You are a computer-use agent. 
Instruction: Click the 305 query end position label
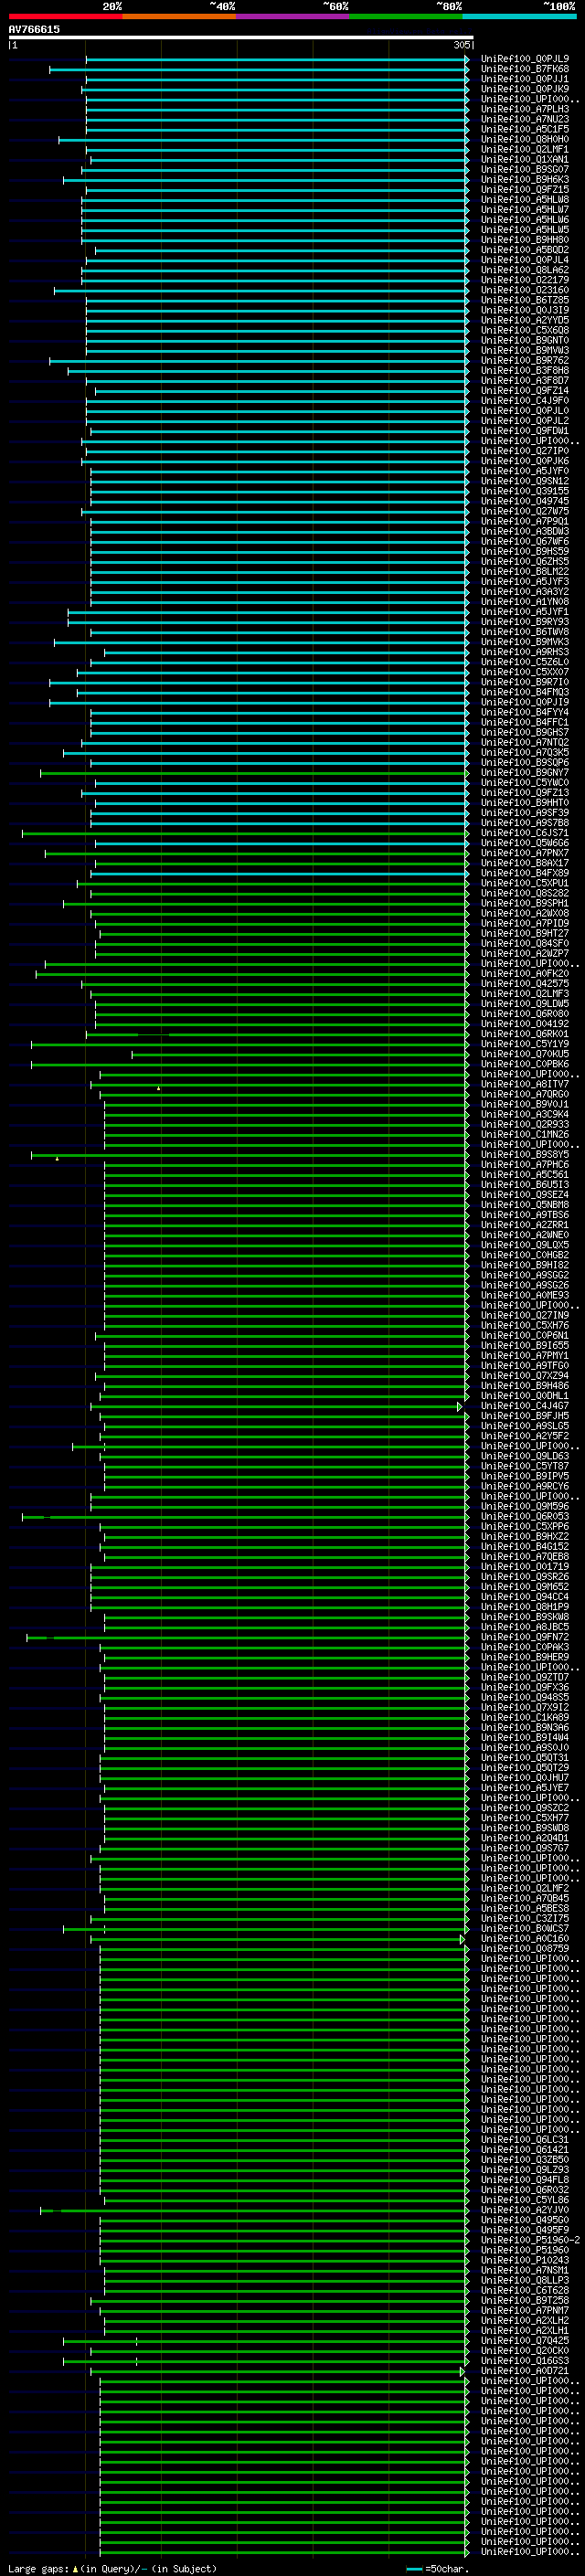[x=462, y=45]
